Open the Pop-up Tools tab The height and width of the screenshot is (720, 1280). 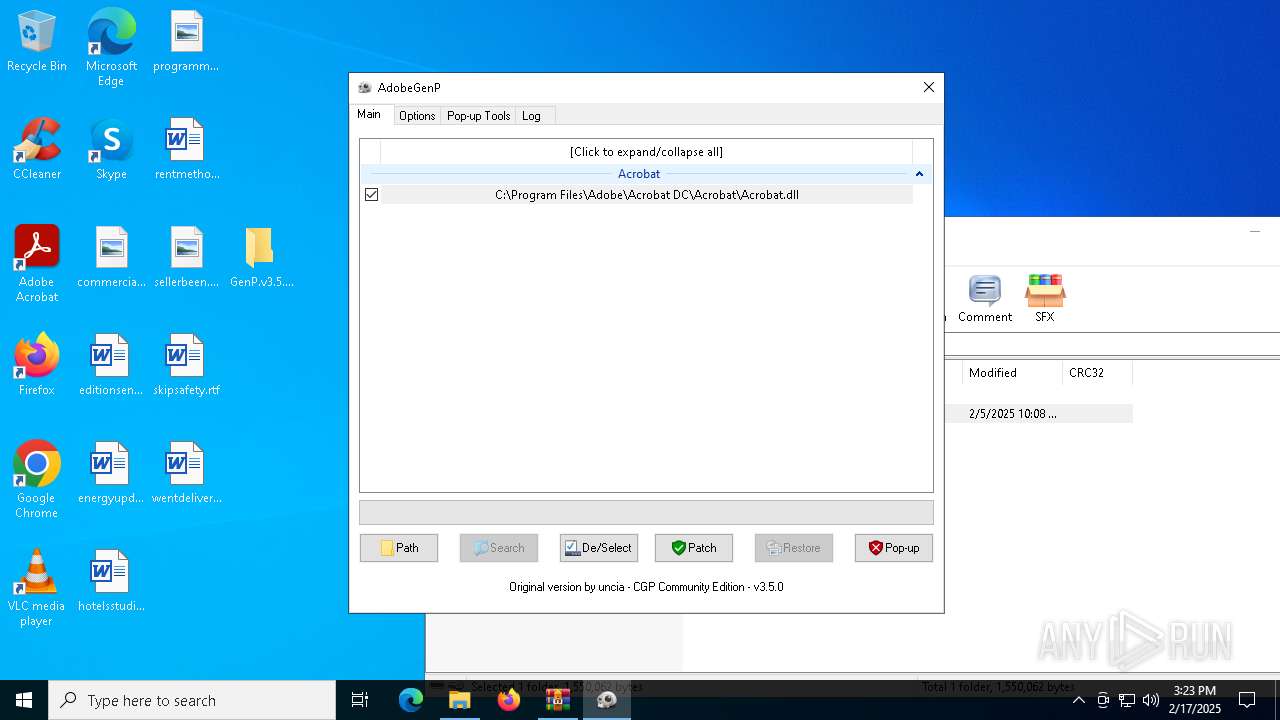pyautogui.click(x=479, y=116)
